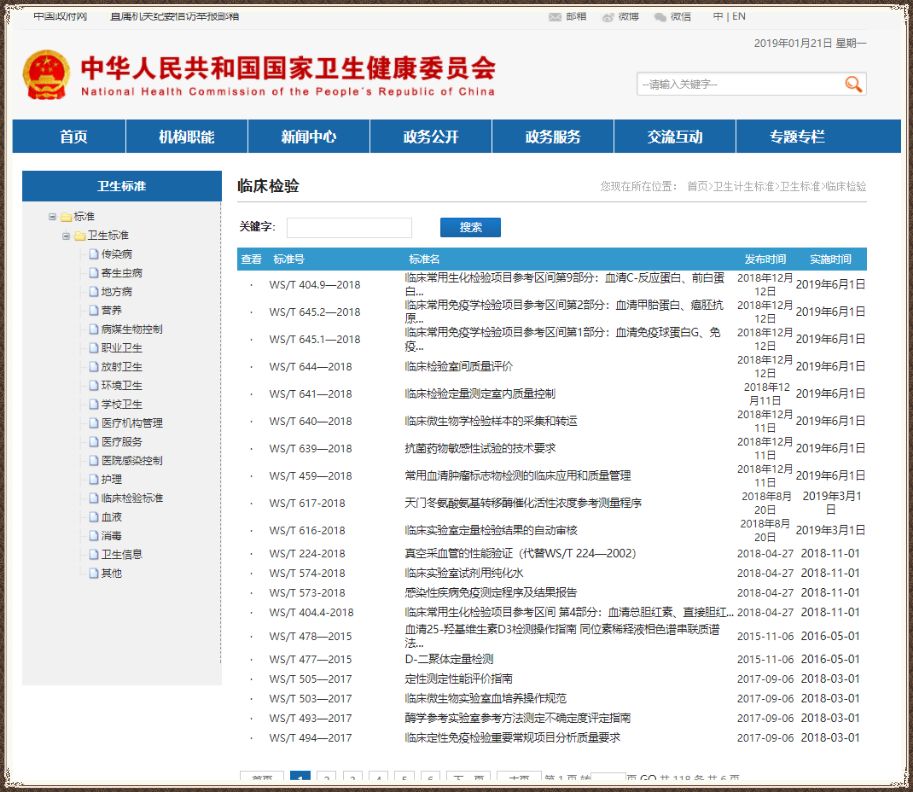Screen dimensions: 913x792
Task: Open the 政务服务 navigation menu
Action: (x=553, y=137)
